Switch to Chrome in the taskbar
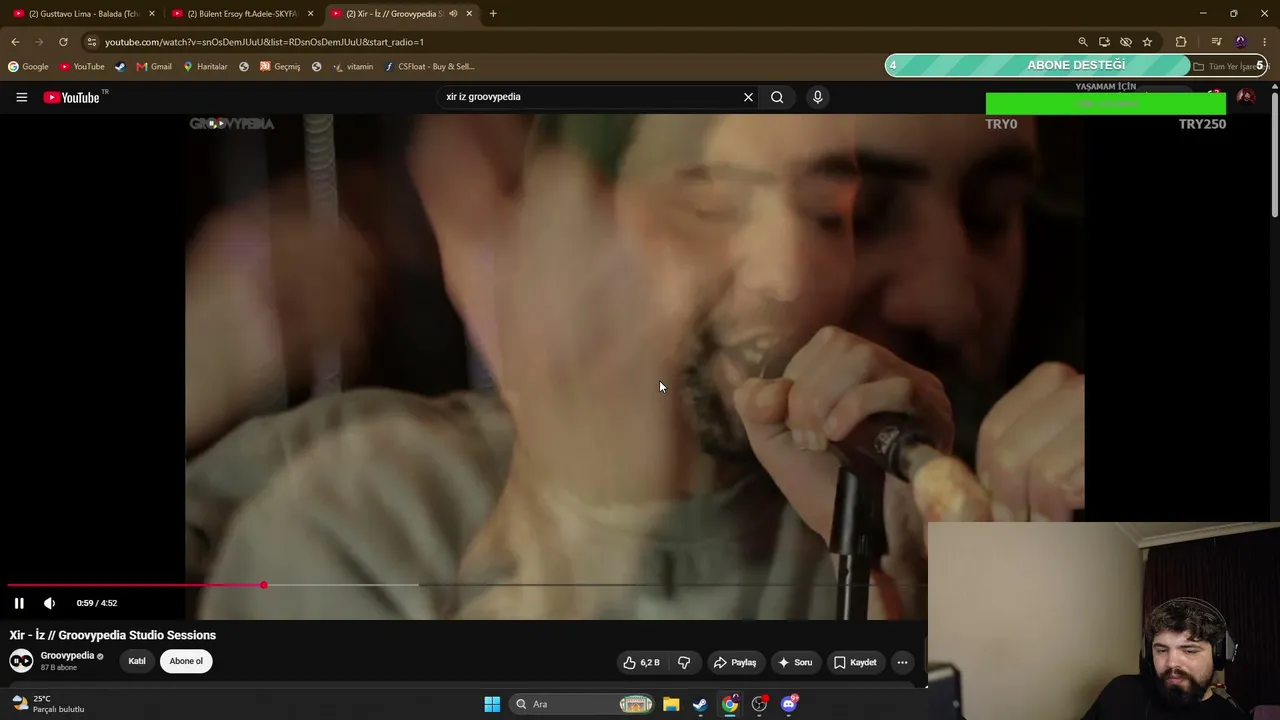This screenshot has width=1280, height=720. [x=730, y=704]
